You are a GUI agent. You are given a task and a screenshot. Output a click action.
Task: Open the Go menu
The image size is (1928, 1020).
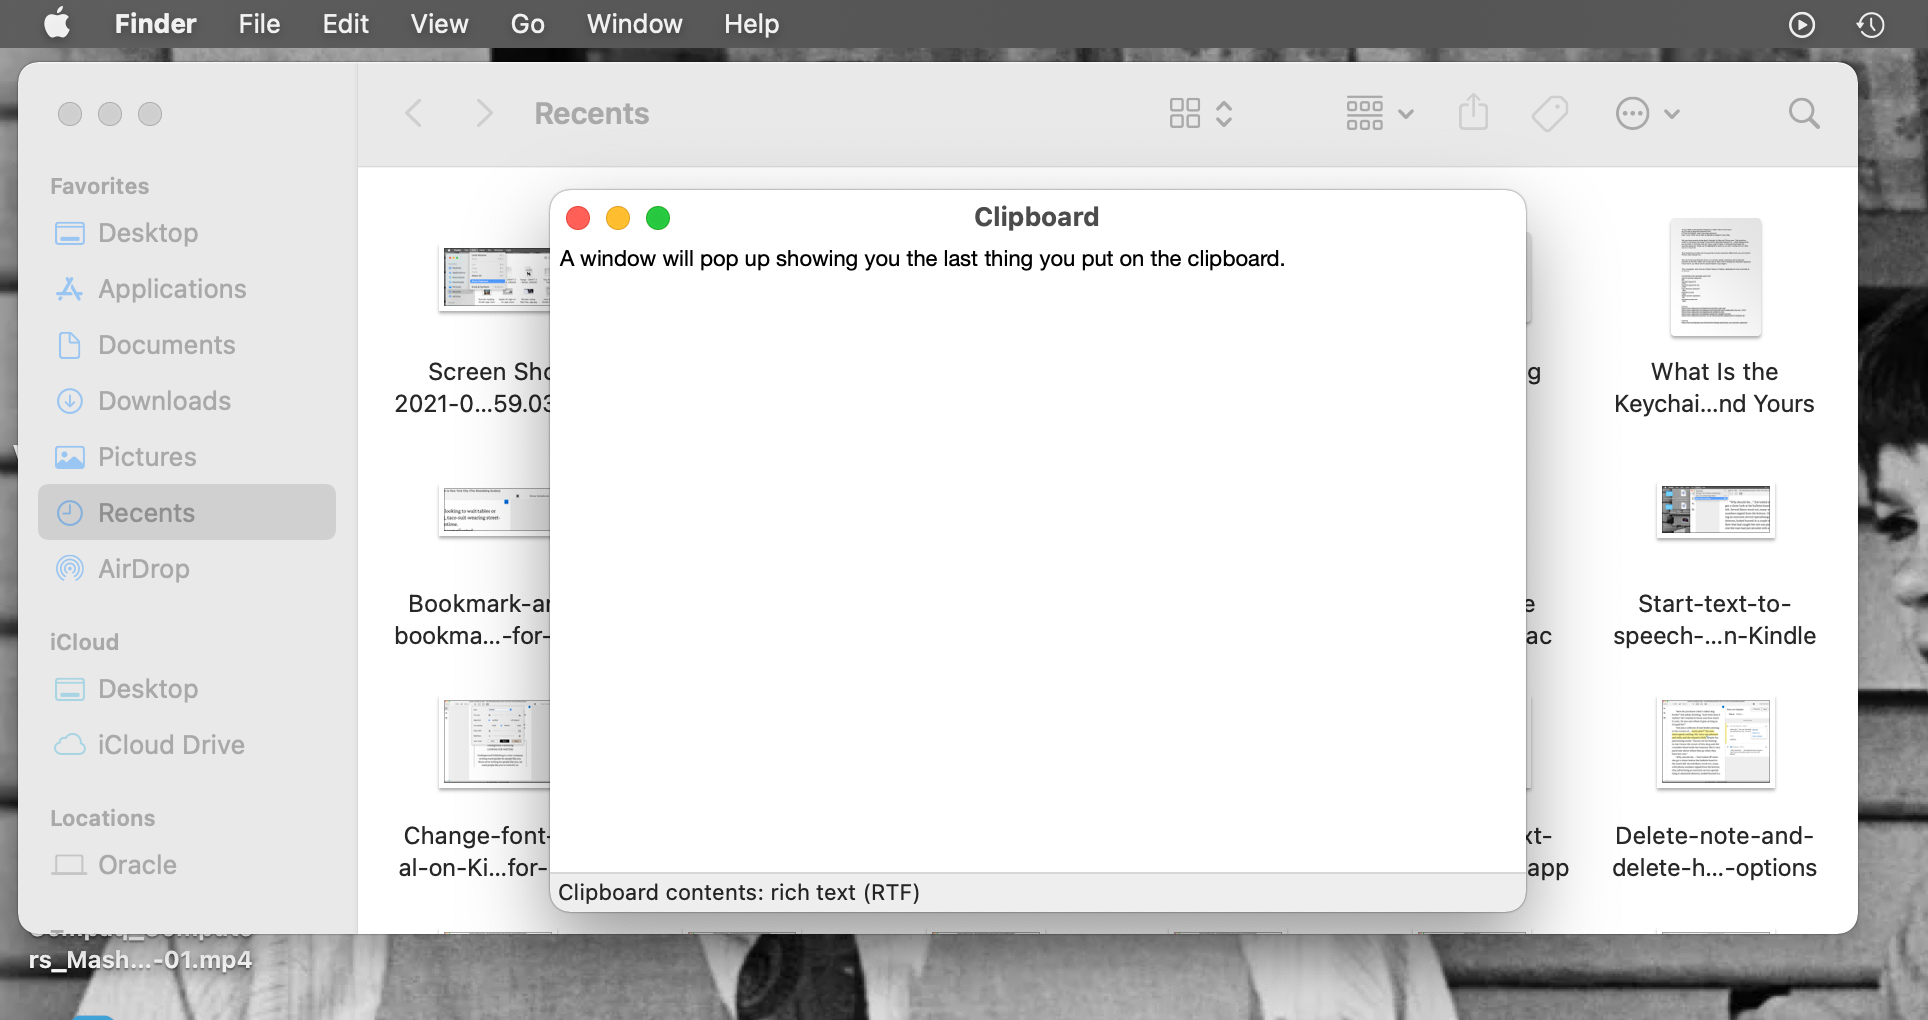527,23
